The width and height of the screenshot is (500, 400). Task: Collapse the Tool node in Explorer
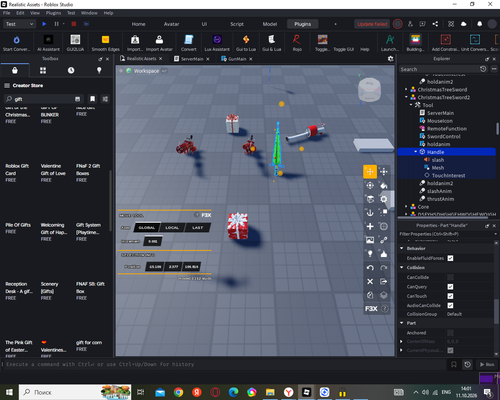[x=411, y=105]
